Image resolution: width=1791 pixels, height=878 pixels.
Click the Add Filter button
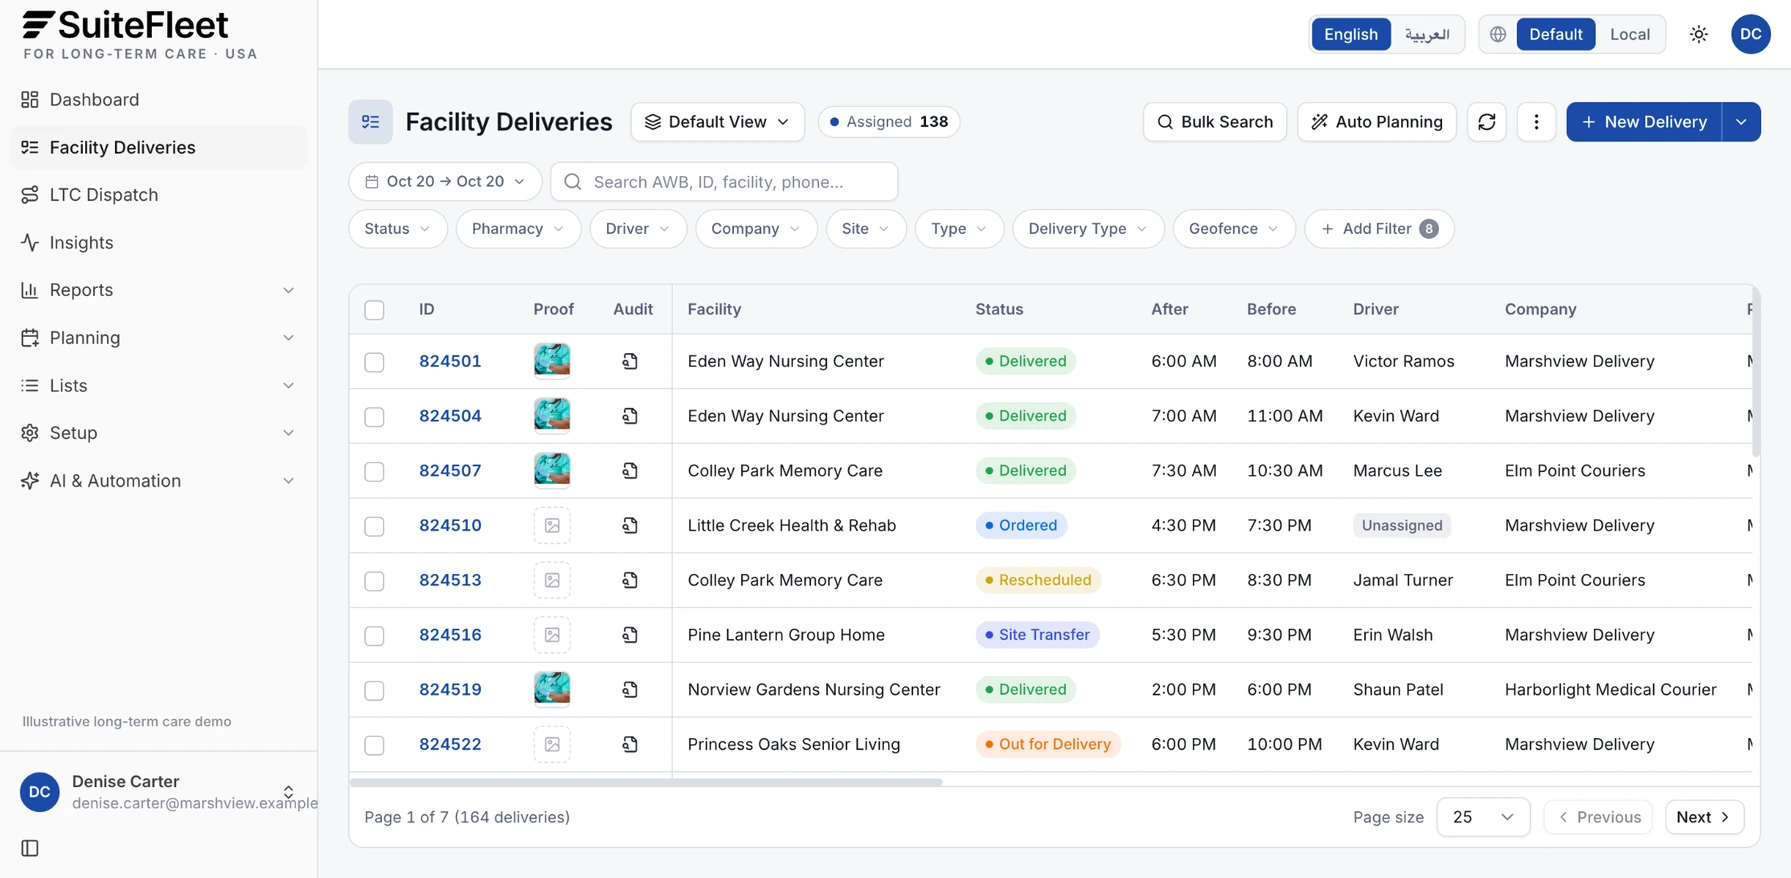tap(1379, 229)
